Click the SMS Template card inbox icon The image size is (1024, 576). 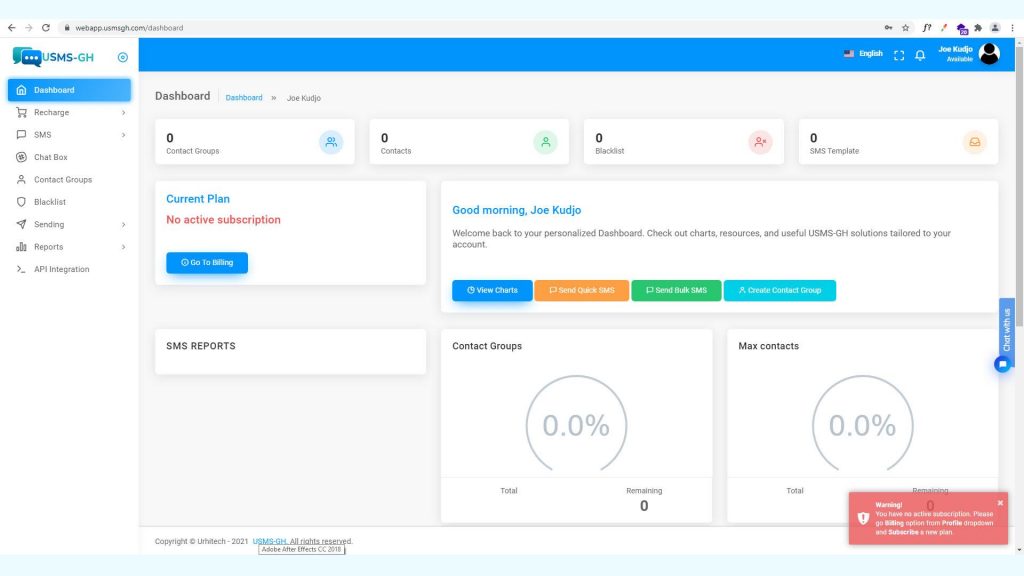pos(974,142)
